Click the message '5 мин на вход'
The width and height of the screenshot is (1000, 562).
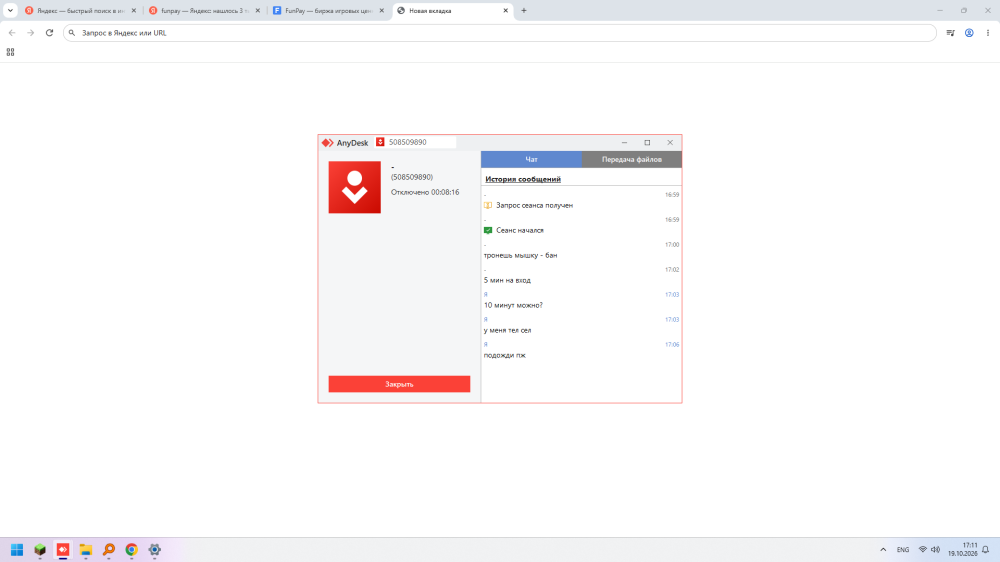click(x=507, y=280)
